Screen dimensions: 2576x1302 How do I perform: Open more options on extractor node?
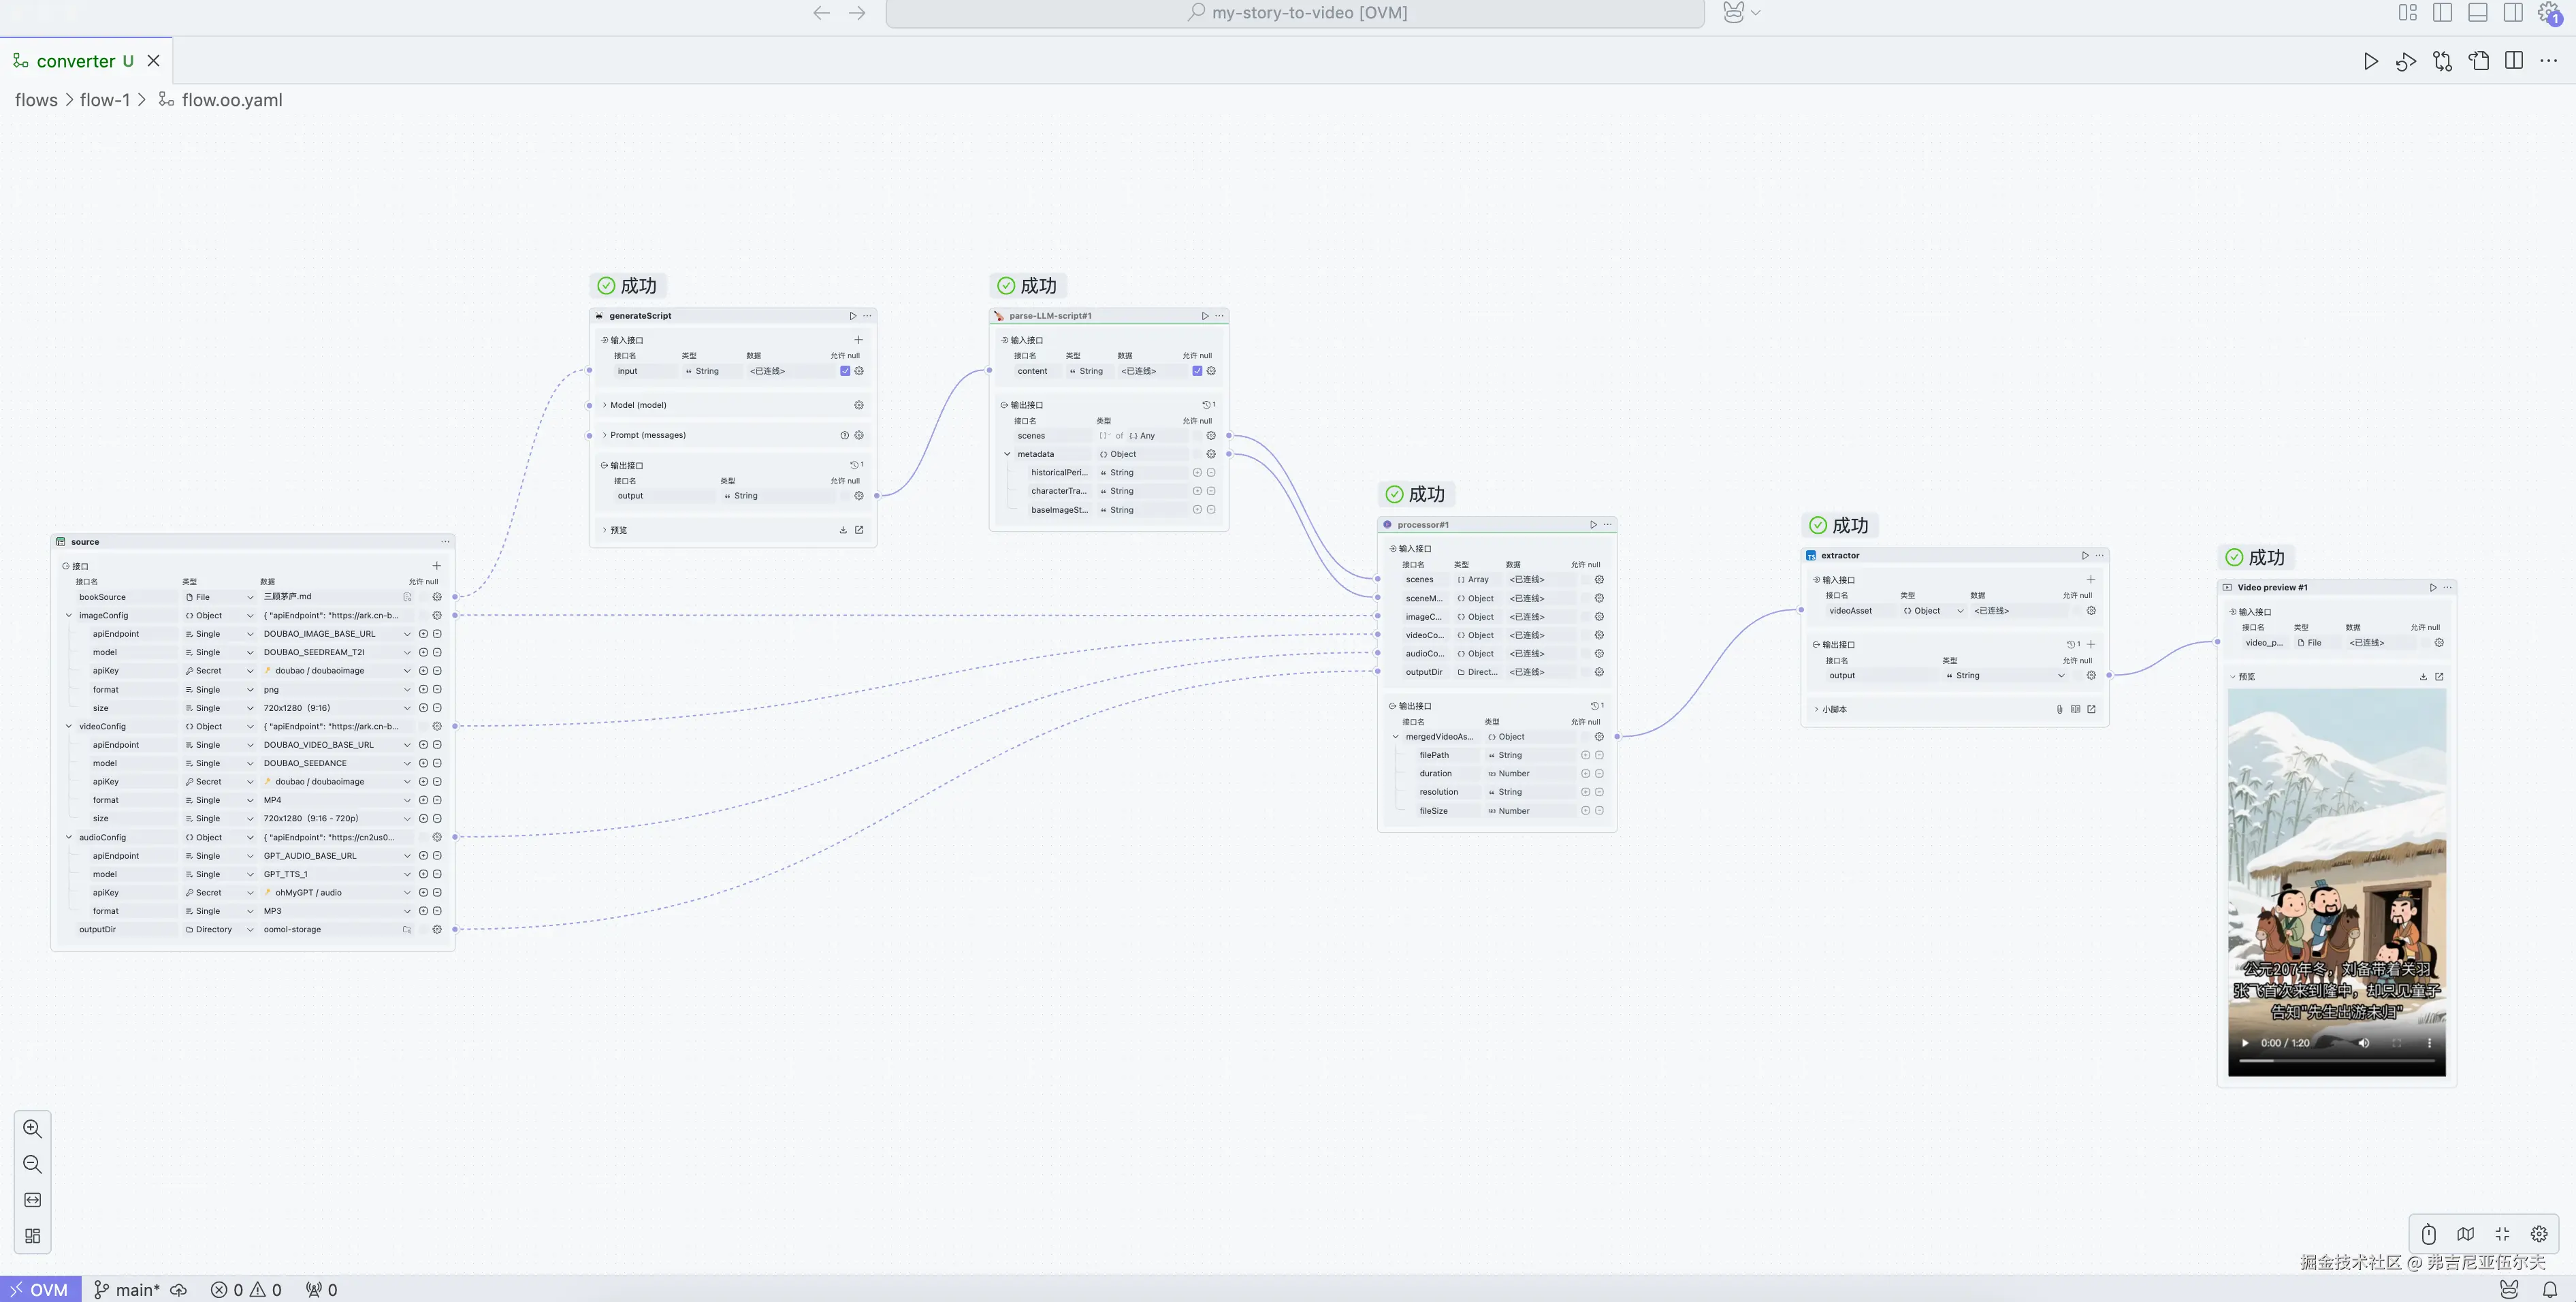click(2100, 556)
